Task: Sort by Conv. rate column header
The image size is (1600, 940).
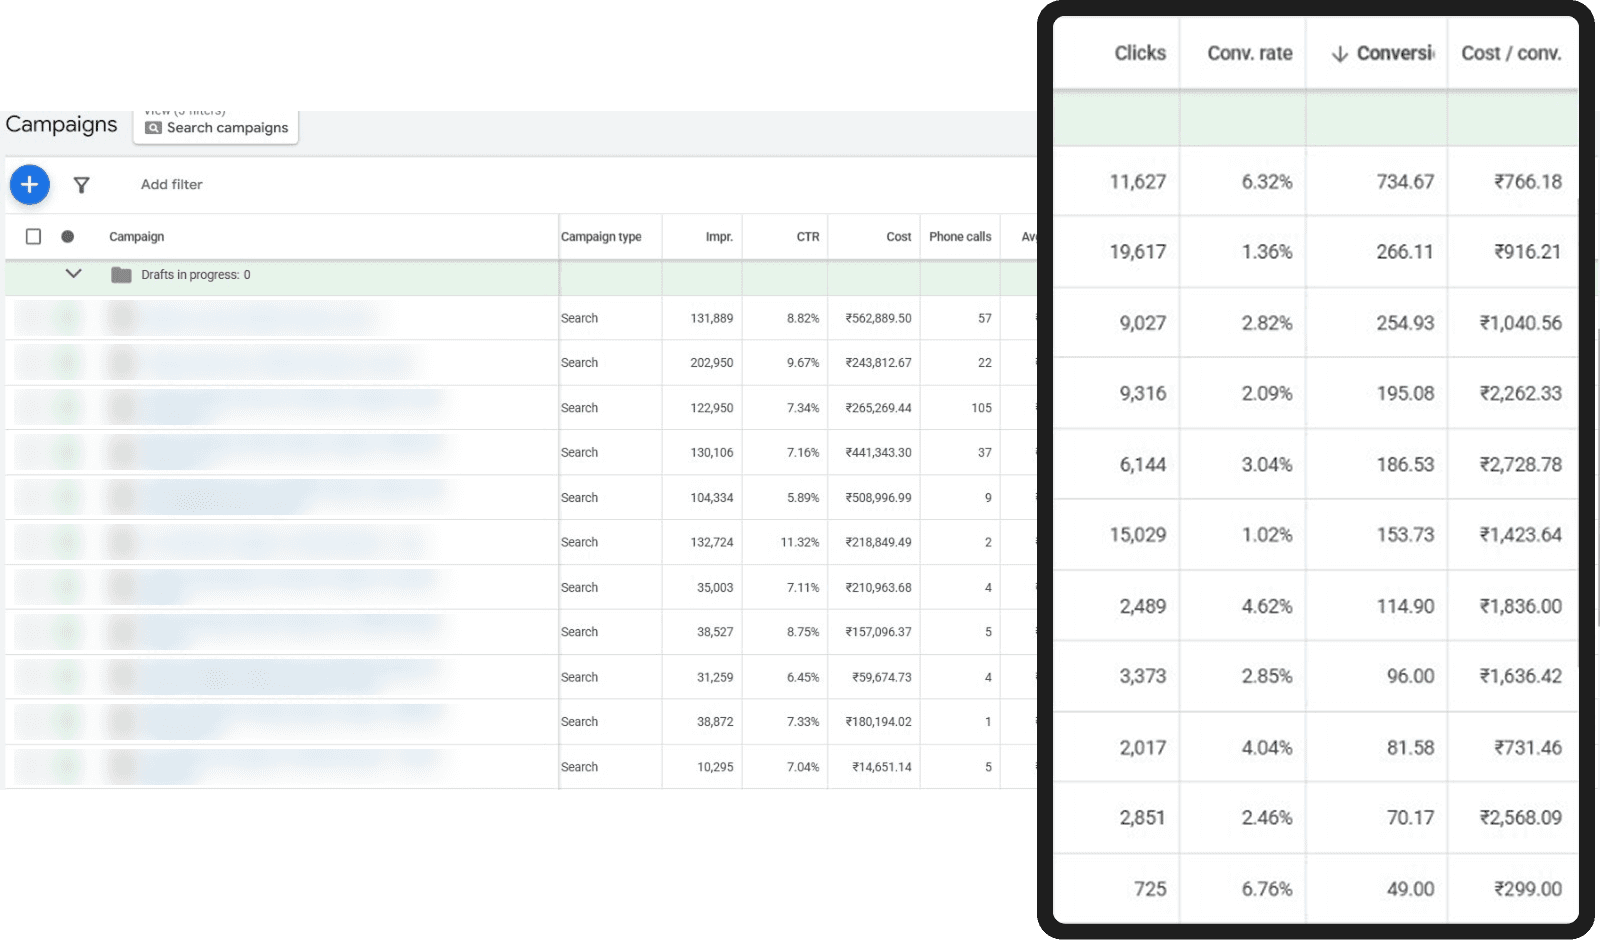Action: (1250, 53)
